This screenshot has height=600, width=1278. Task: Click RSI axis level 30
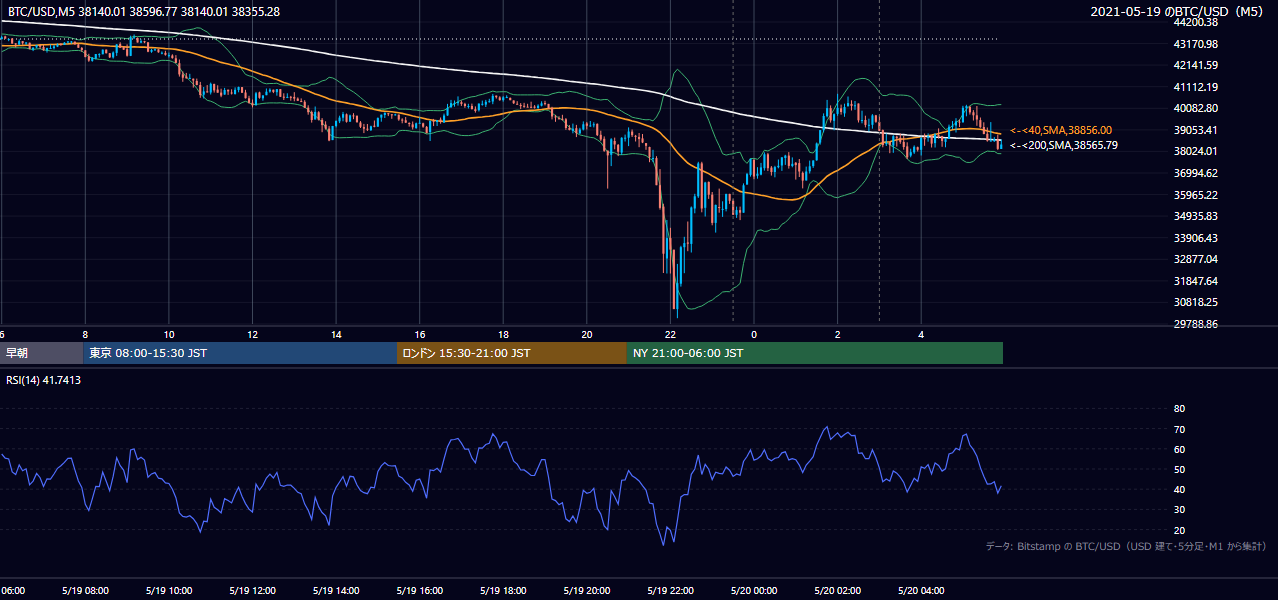[x=1179, y=510]
